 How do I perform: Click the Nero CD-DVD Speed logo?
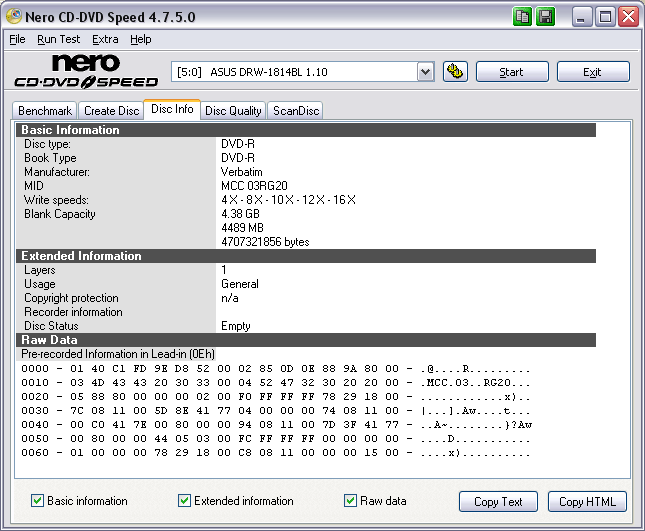[x=86, y=72]
